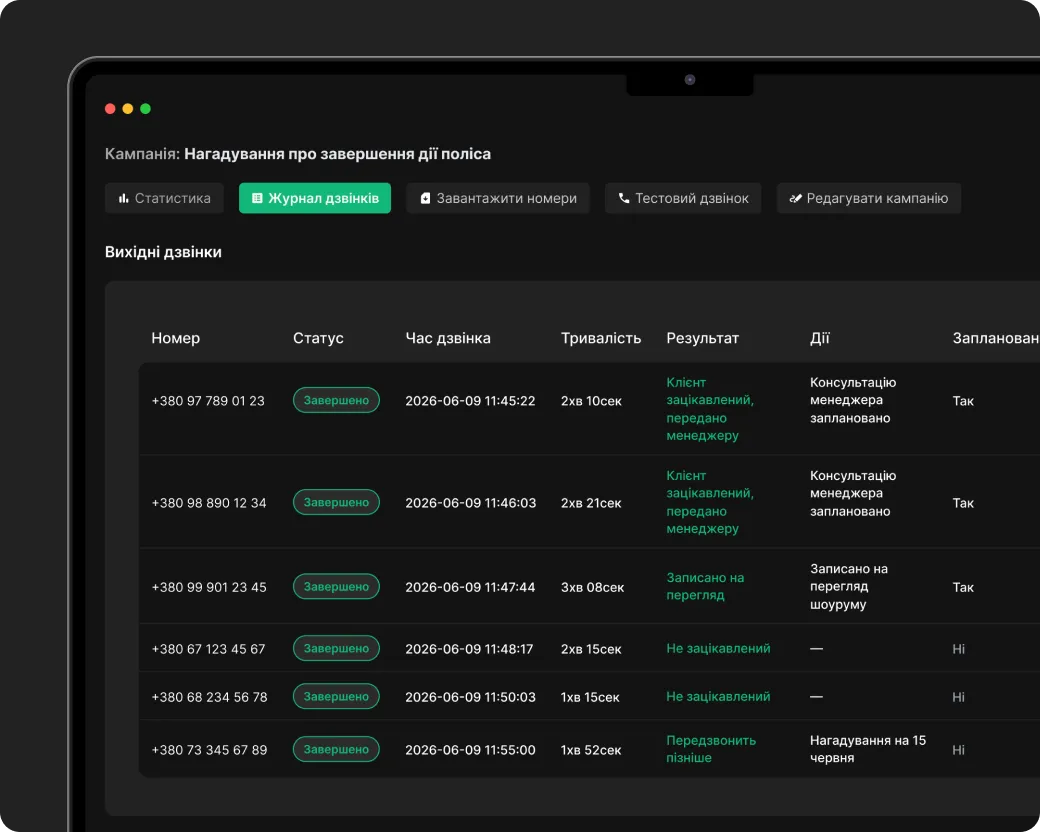Image resolution: width=1040 pixels, height=832 pixels.
Task: Click call time 2026-06-09 11:47:44
Action: (470, 587)
